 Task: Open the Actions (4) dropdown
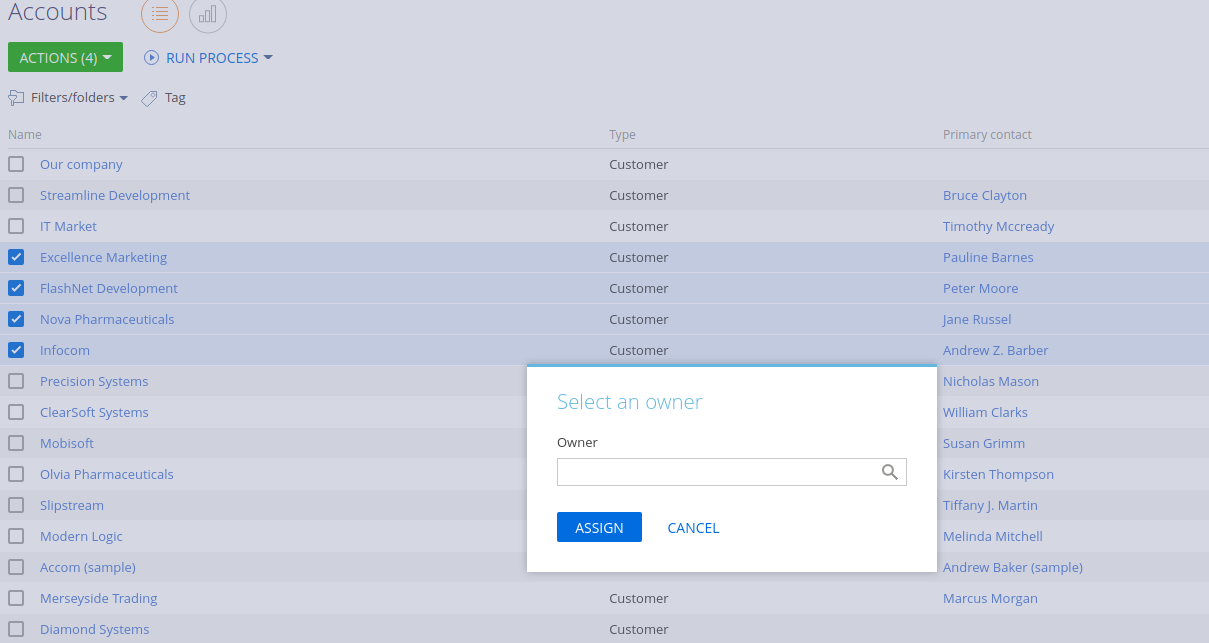pyautogui.click(x=65, y=57)
